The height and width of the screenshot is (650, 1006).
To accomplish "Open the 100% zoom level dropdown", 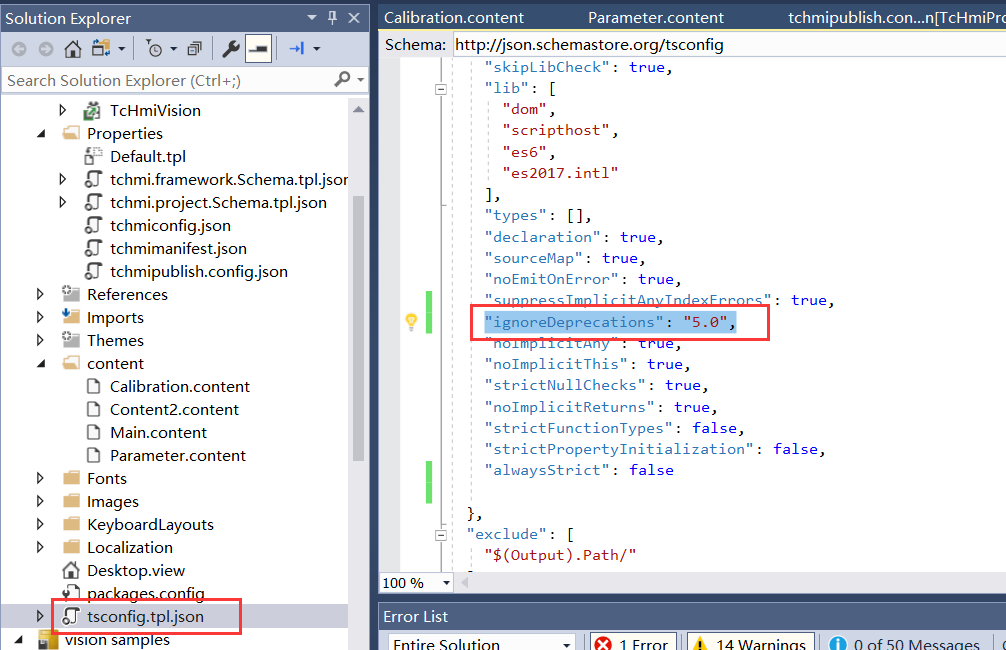I will point(414,583).
